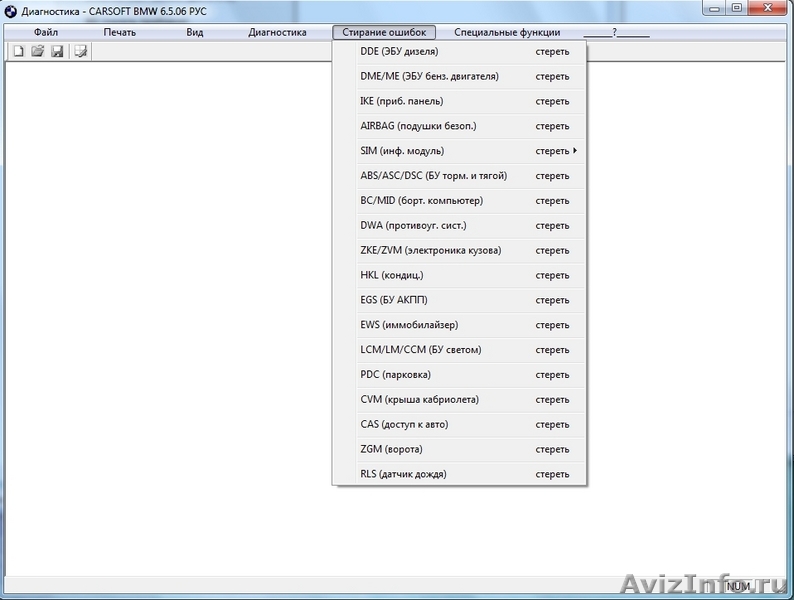Open the question mark help menu

[x=616, y=32]
